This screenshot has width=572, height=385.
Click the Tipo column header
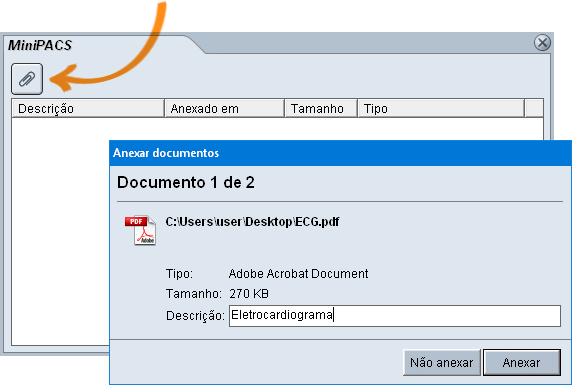441,109
